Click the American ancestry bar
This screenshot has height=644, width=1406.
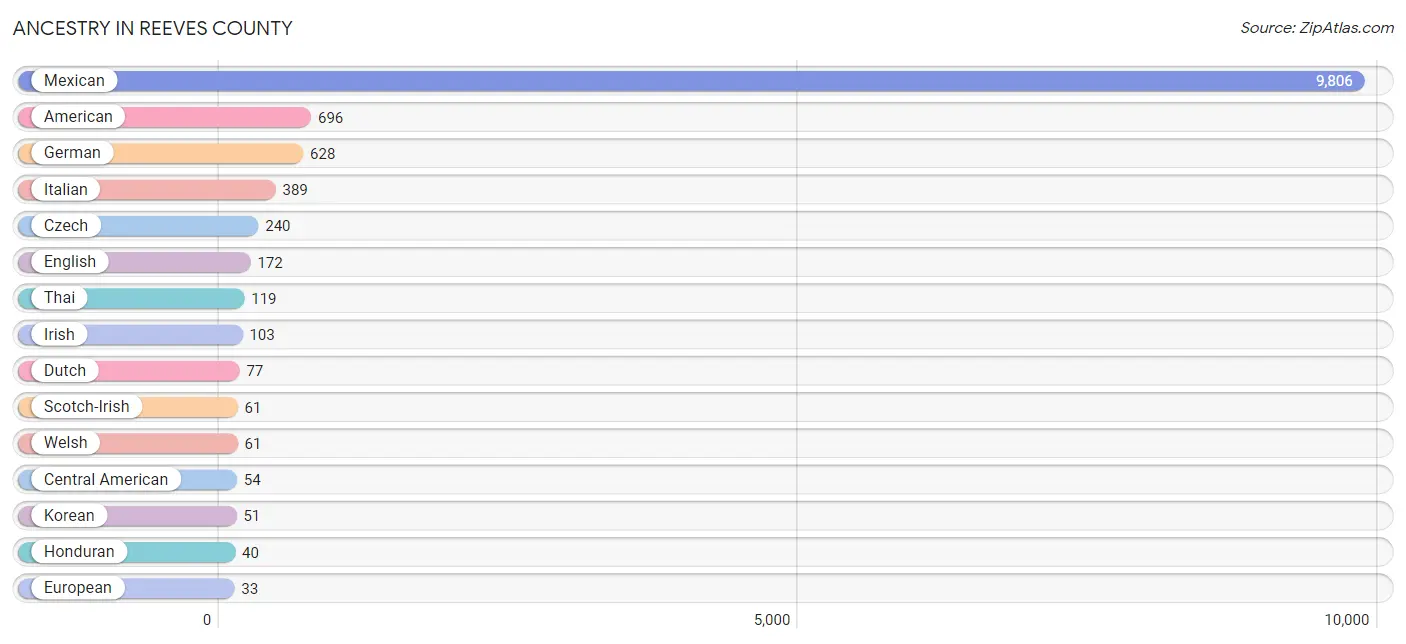tap(164, 117)
